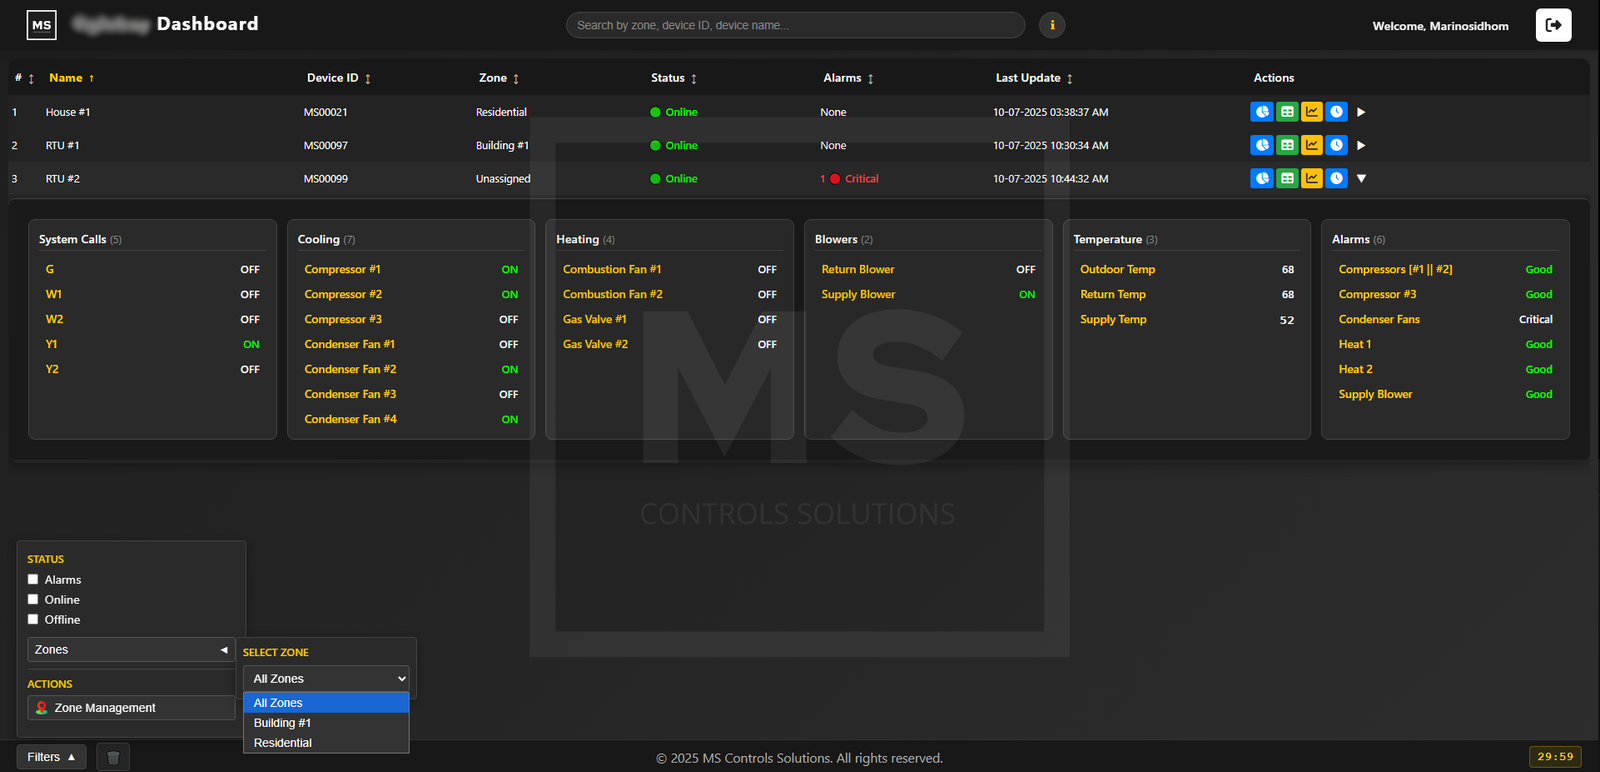Select All Zones option in list
Screen dimensions: 1600x772
click(326, 703)
